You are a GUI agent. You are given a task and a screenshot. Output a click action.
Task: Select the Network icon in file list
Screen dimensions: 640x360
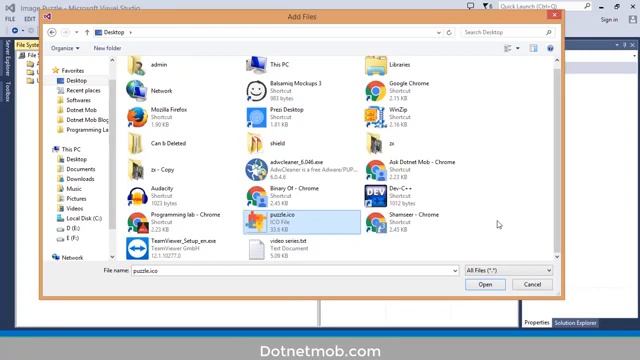136,91
